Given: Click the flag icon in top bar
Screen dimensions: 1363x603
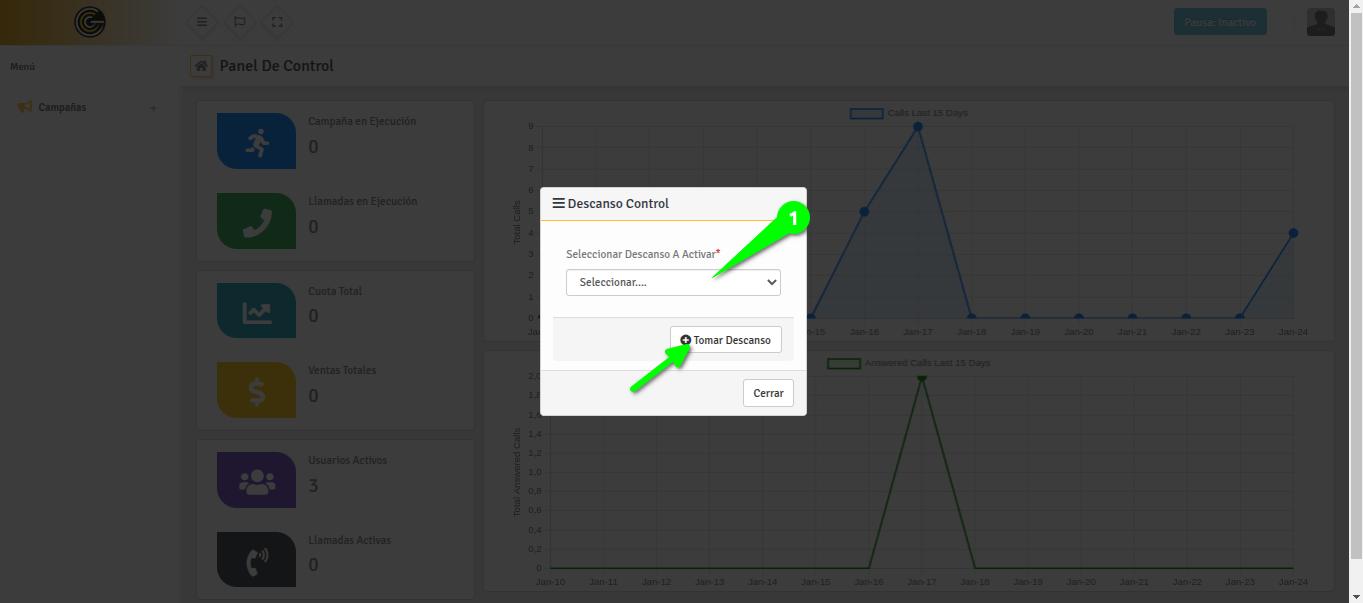Looking at the screenshot, I should tap(240, 22).
